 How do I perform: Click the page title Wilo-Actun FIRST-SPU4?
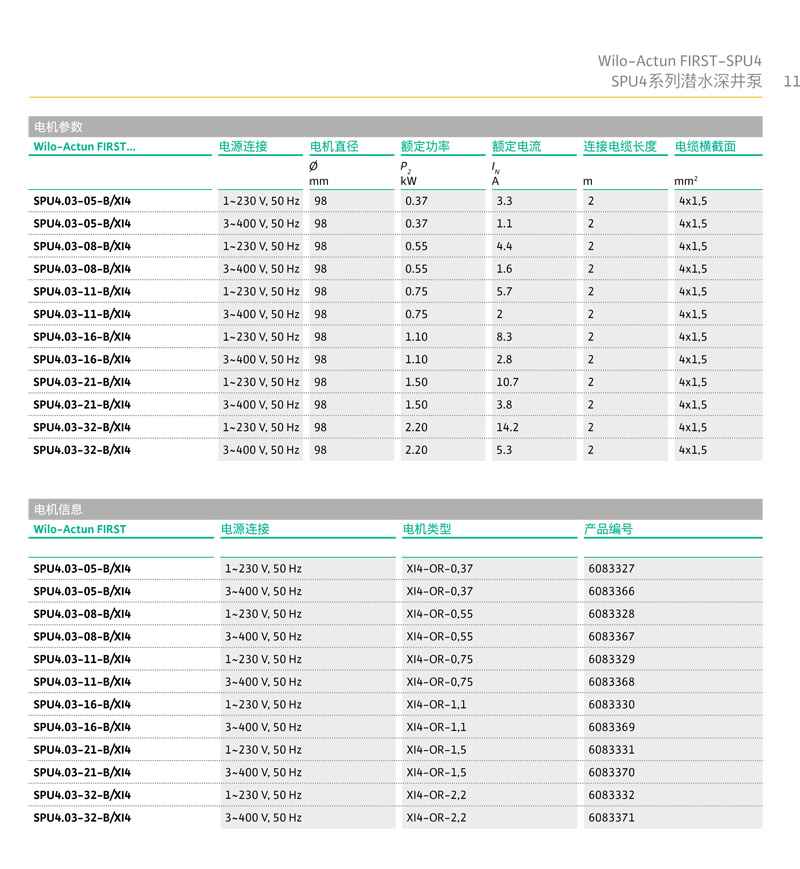(679, 61)
